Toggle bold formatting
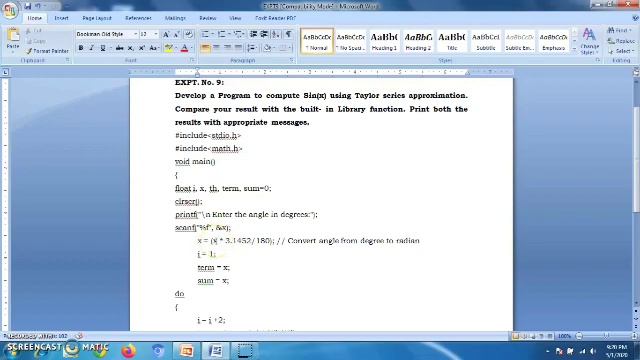This screenshot has width=640, height=360. pos(81,48)
